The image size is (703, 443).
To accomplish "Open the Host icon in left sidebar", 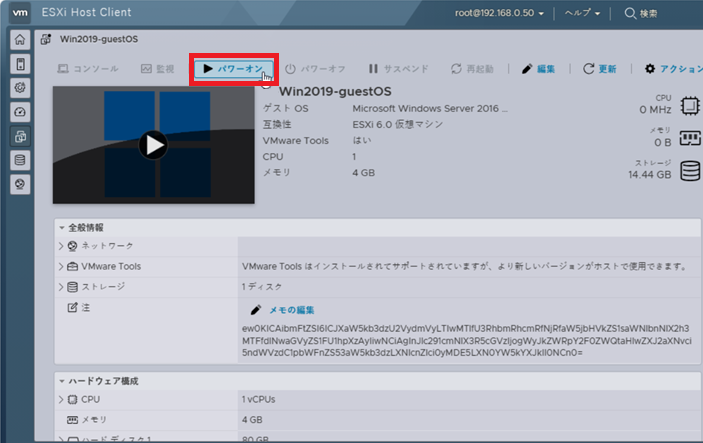I will point(19,64).
